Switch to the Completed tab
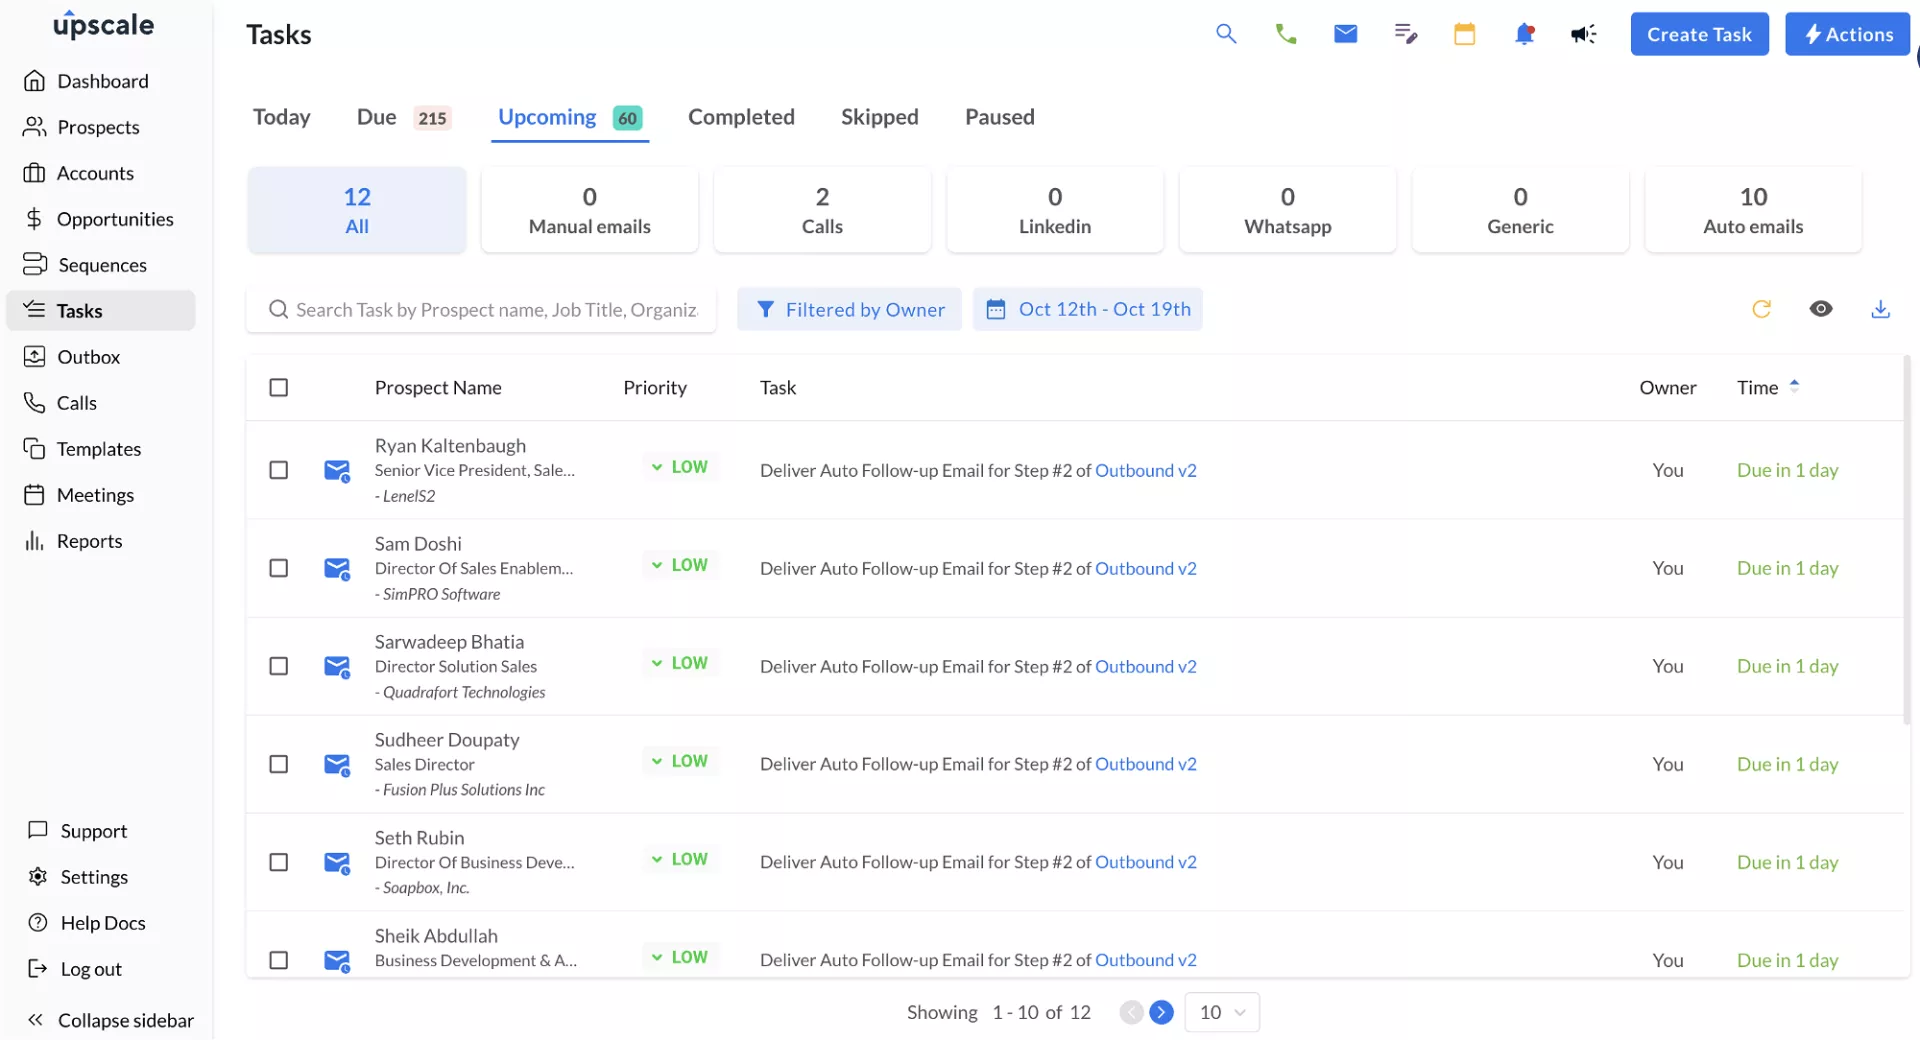1920x1040 pixels. [x=741, y=117]
